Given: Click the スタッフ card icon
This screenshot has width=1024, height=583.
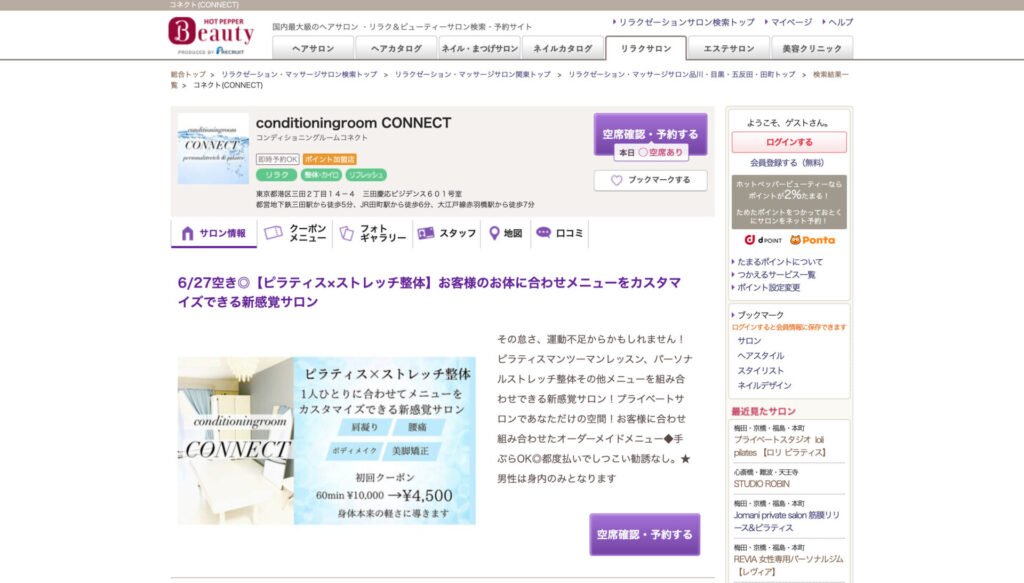Looking at the screenshot, I should (426, 233).
